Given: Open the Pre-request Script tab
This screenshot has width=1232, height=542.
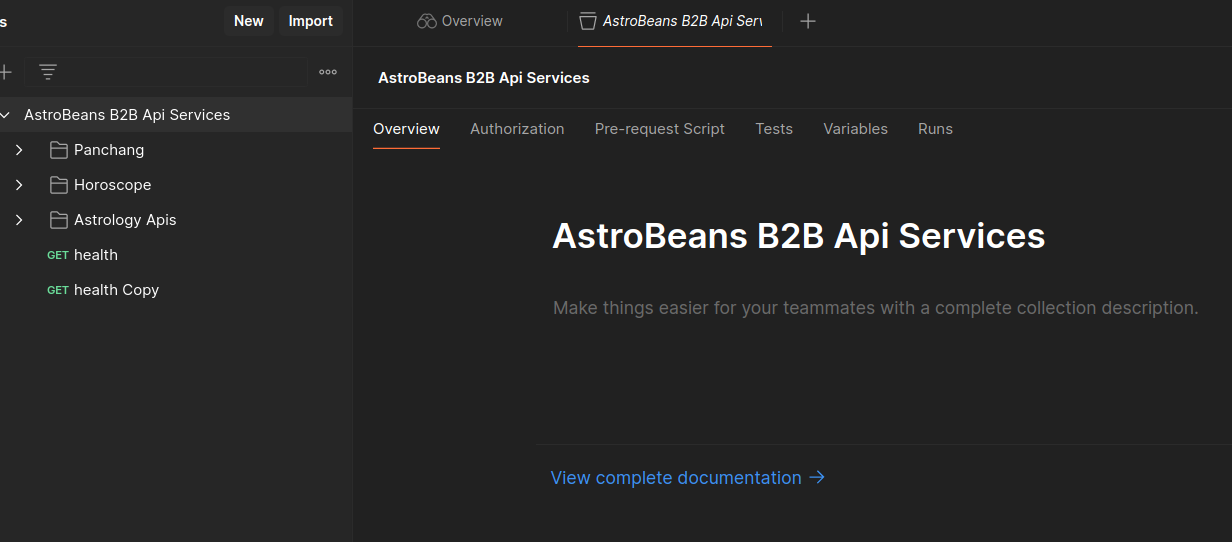Looking at the screenshot, I should point(659,129).
